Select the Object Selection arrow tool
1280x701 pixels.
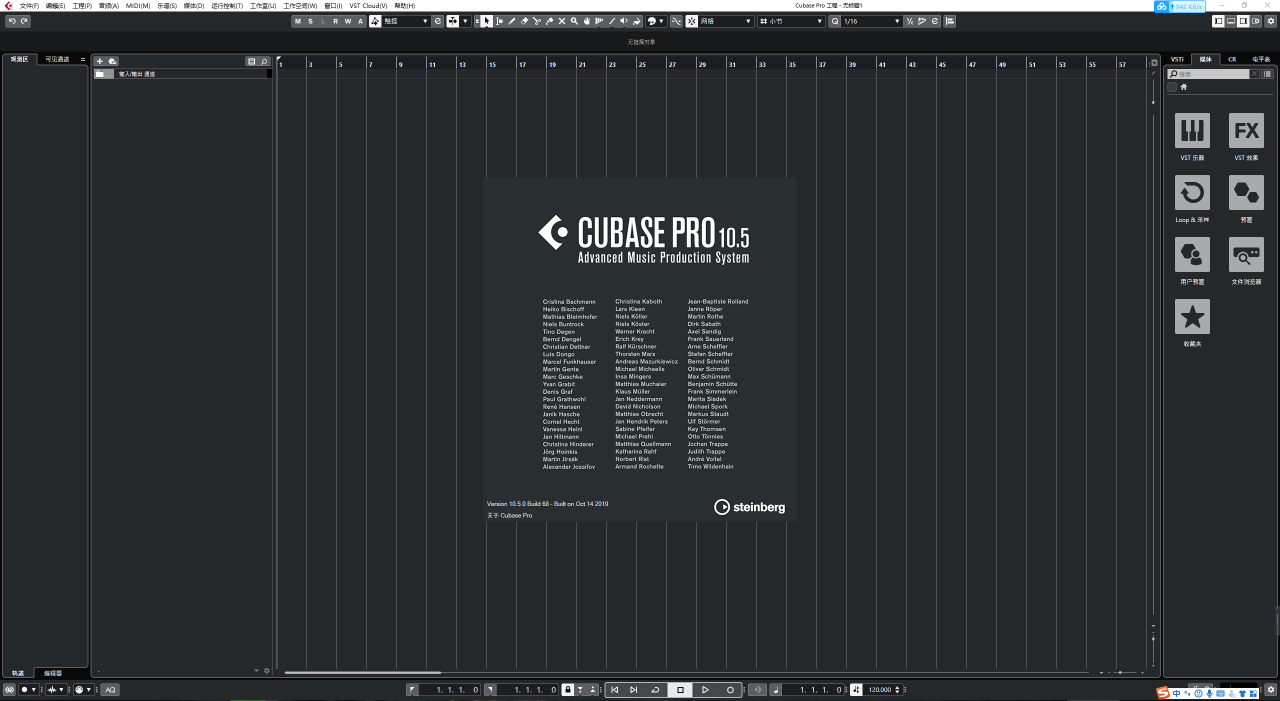click(x=487, y=21)
